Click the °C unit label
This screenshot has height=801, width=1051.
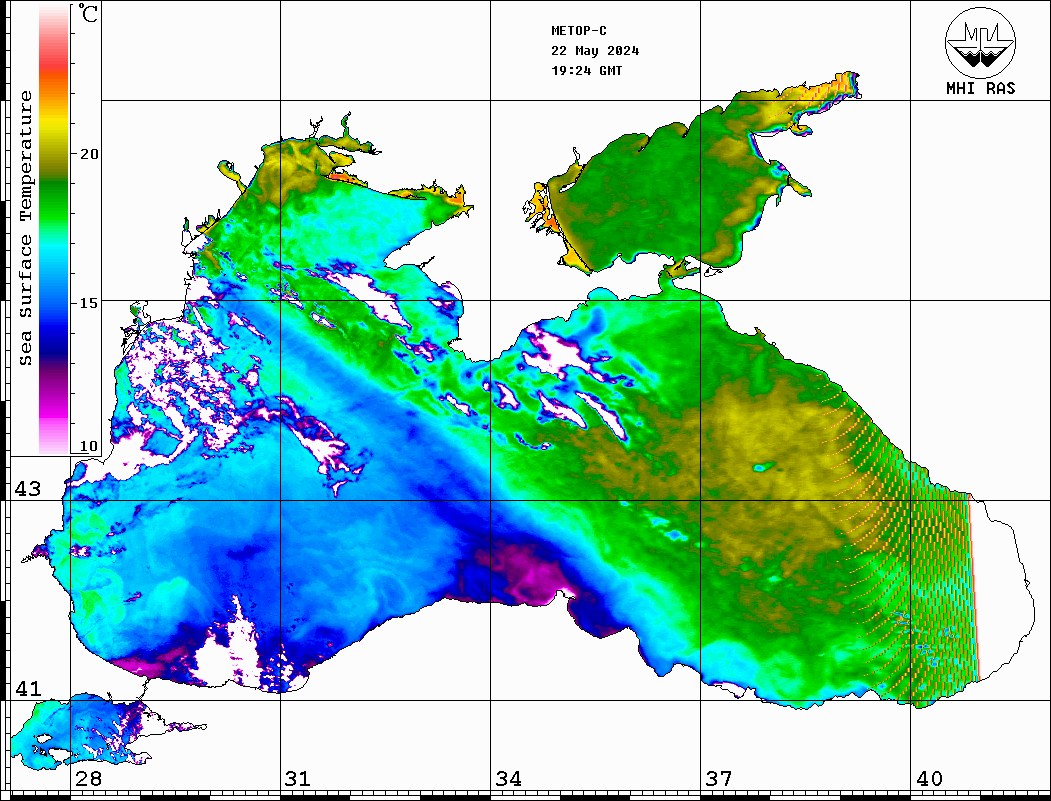click(x=88, y=13)
